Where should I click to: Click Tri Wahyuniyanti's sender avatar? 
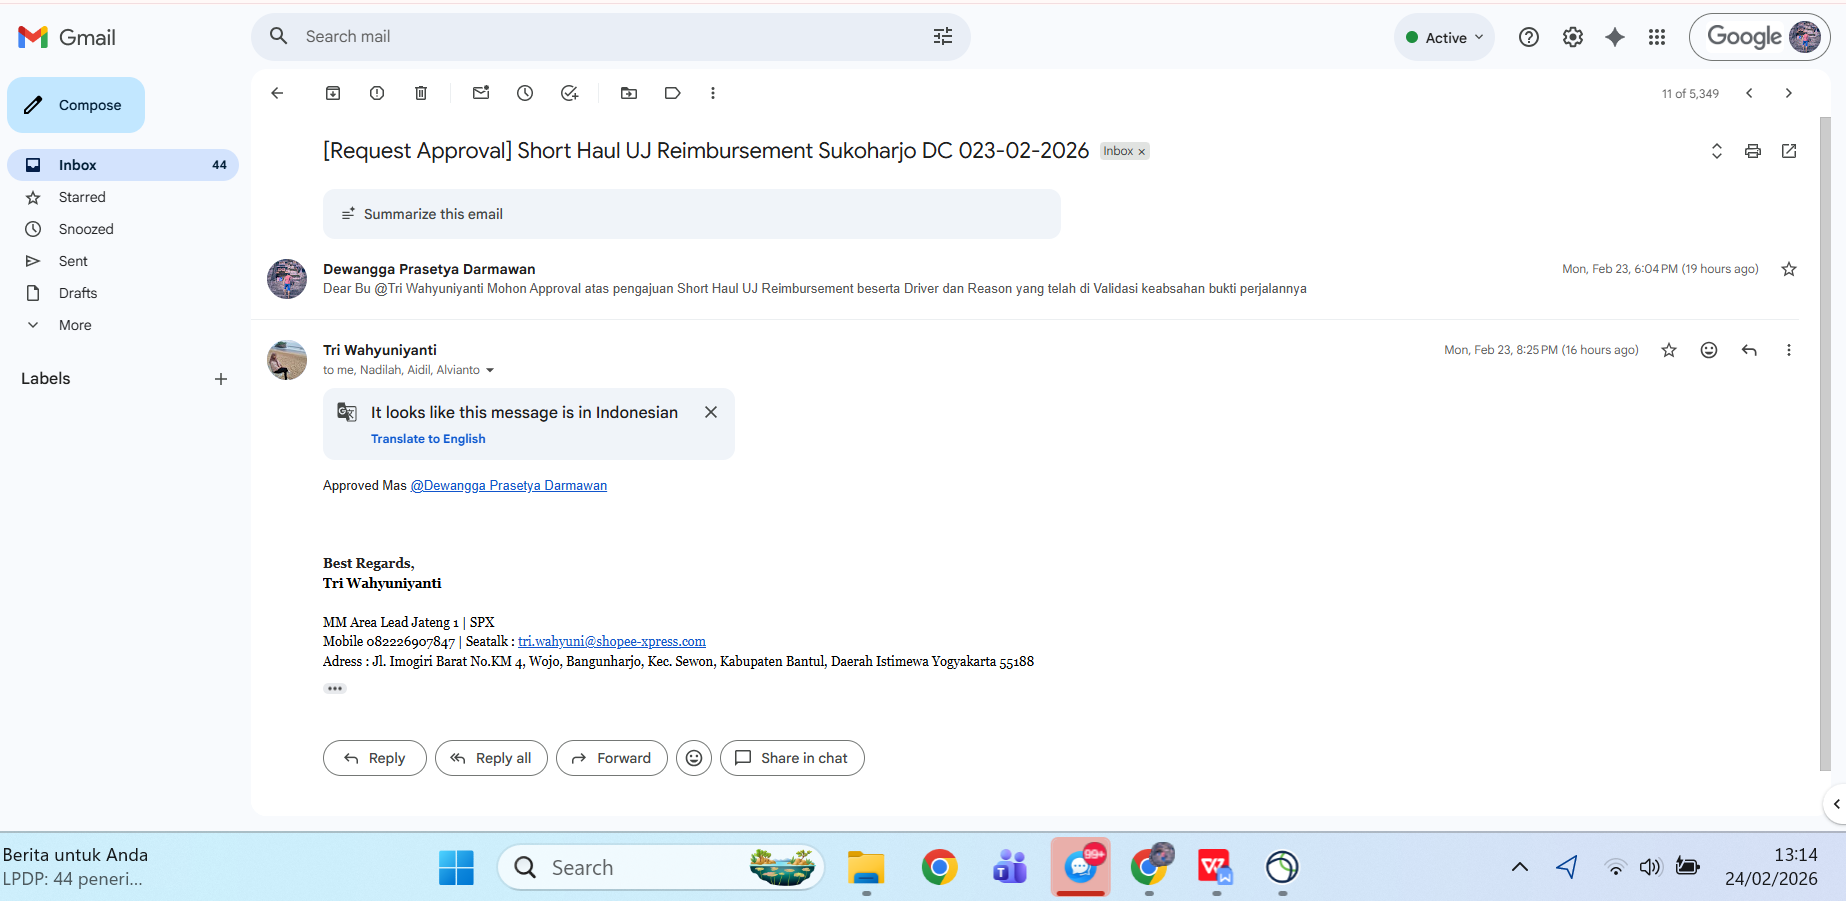pyautogui.click(x=287, y=360)
